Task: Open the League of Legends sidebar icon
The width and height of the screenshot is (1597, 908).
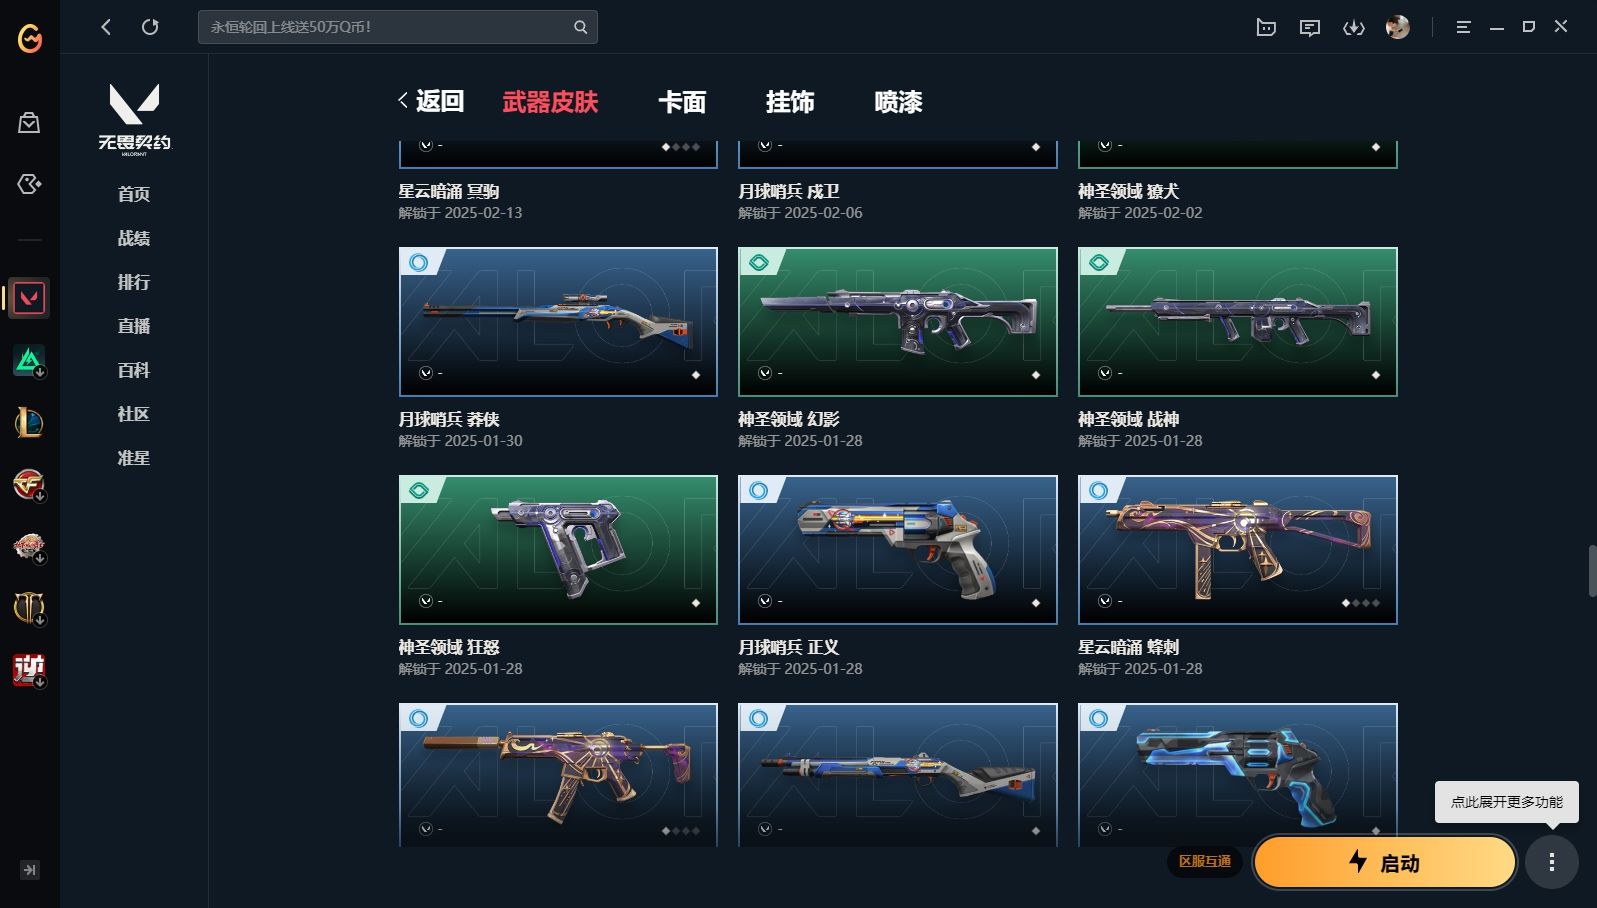Action: 29,422
